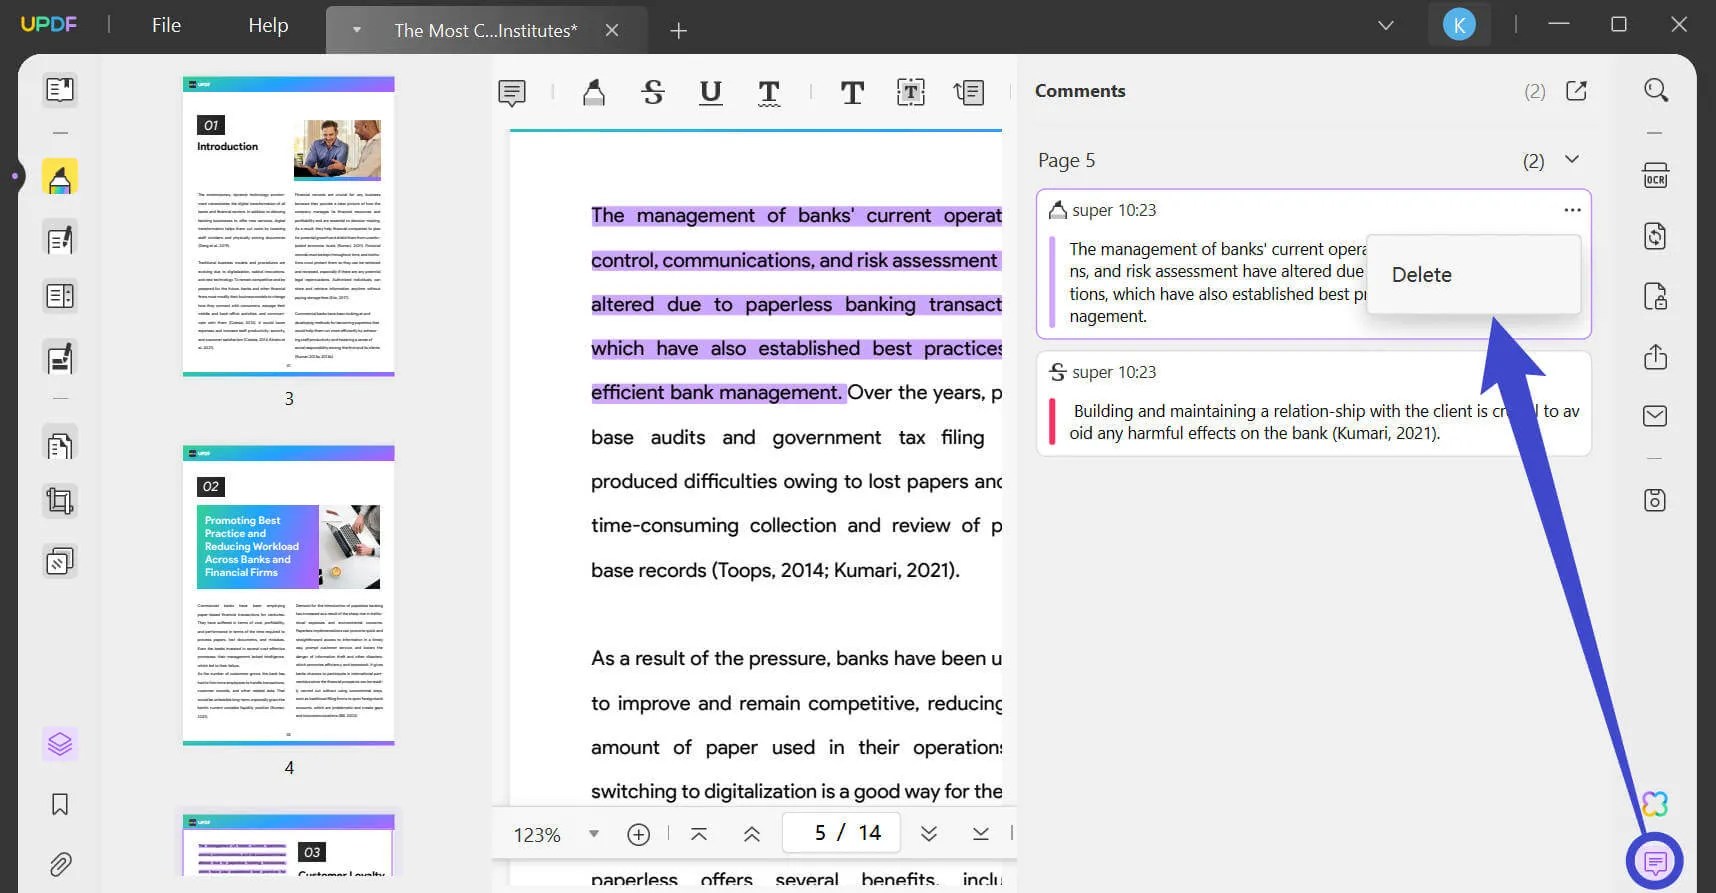The image size is (1716, 893).
Task: Select page 3 thumbnail Introduction
Action: click(289, 226)
